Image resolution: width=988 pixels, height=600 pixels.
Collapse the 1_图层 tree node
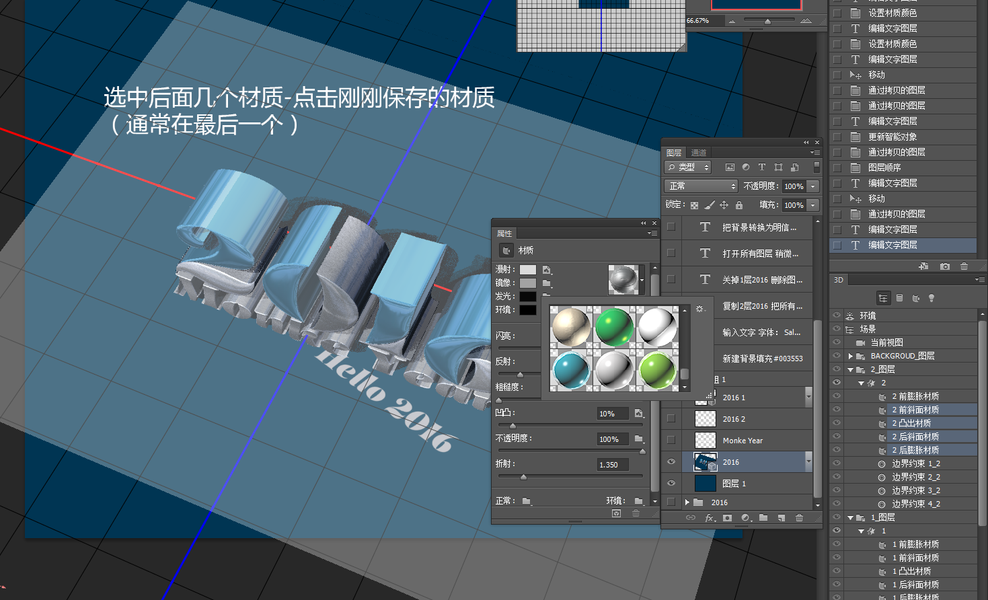tap(851, 517)
